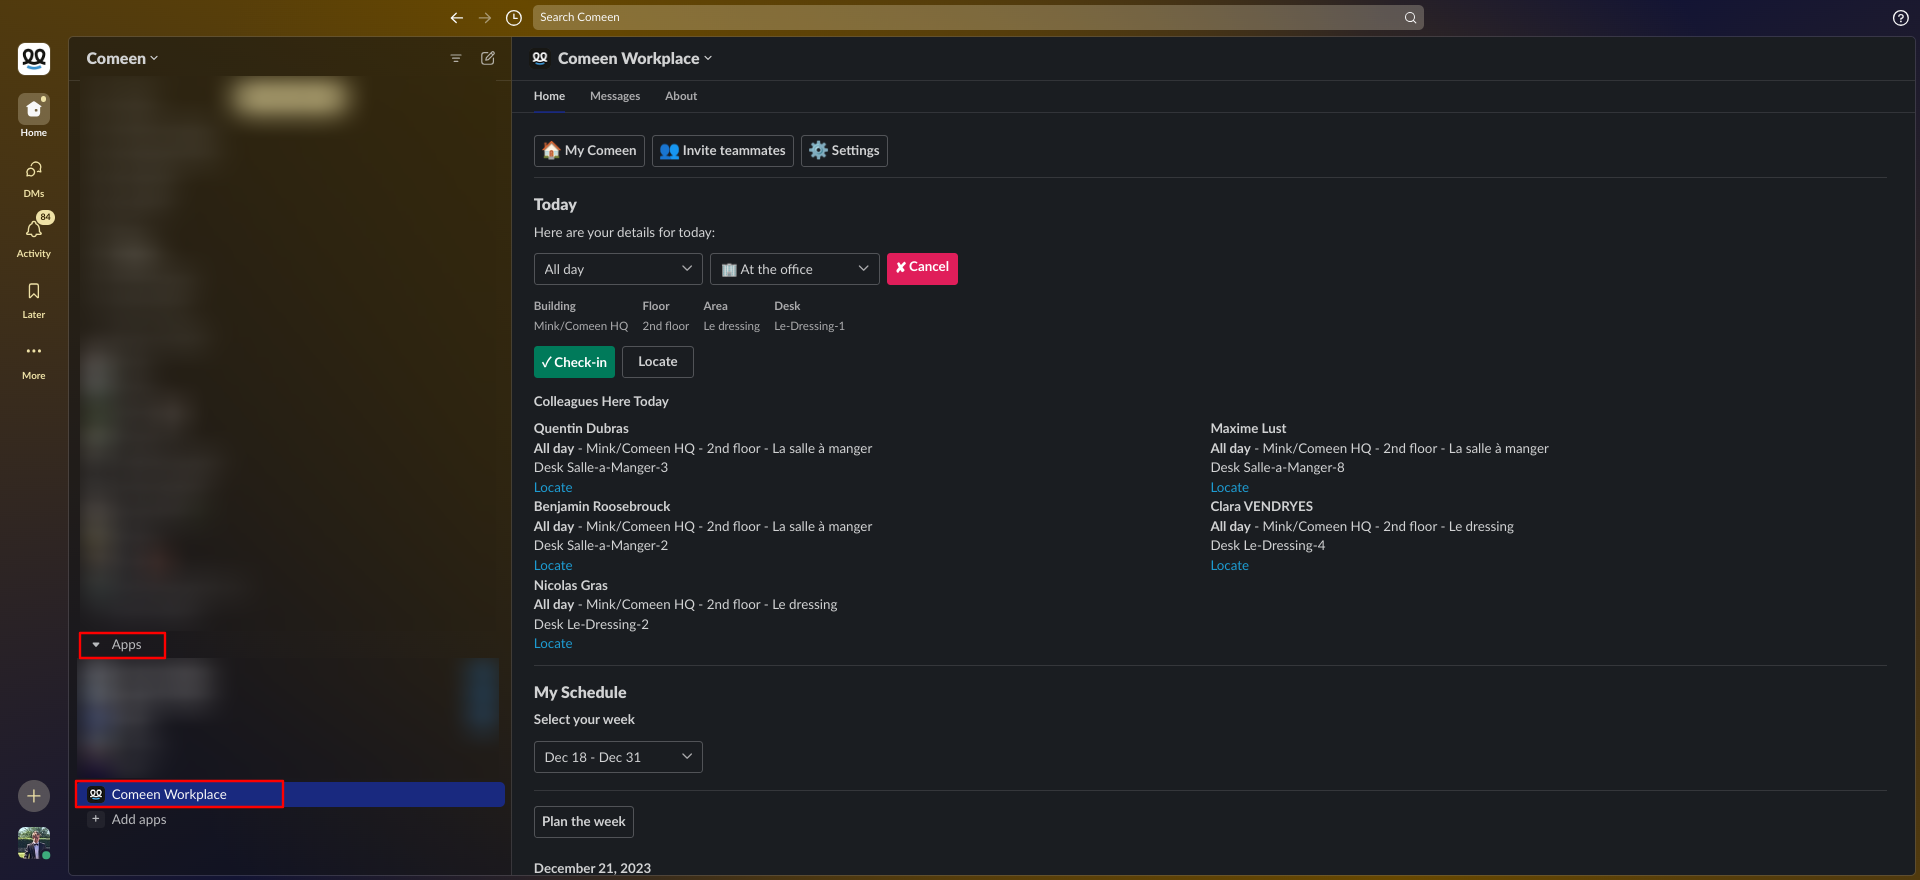The height and width of the screenshot is (880, 1920).
Task: Click the 'Benjamin Roosebrouck' name
Action: click(602, 507)
